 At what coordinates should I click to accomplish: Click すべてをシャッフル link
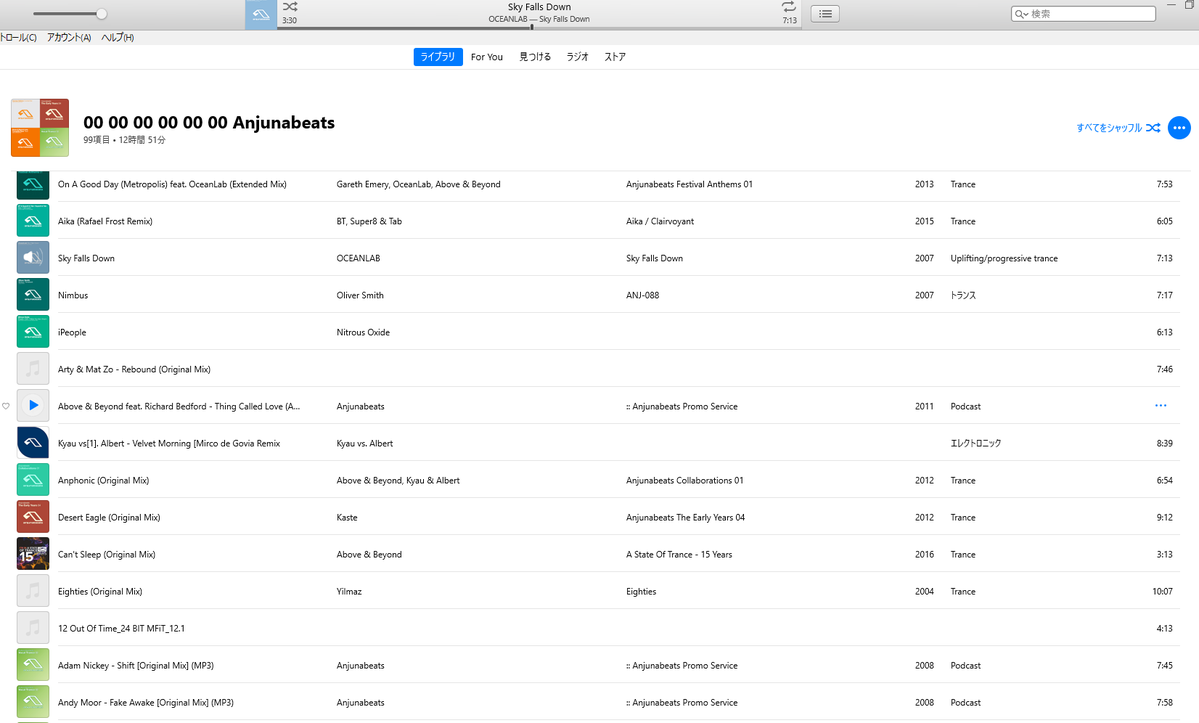pos(1118,128)
